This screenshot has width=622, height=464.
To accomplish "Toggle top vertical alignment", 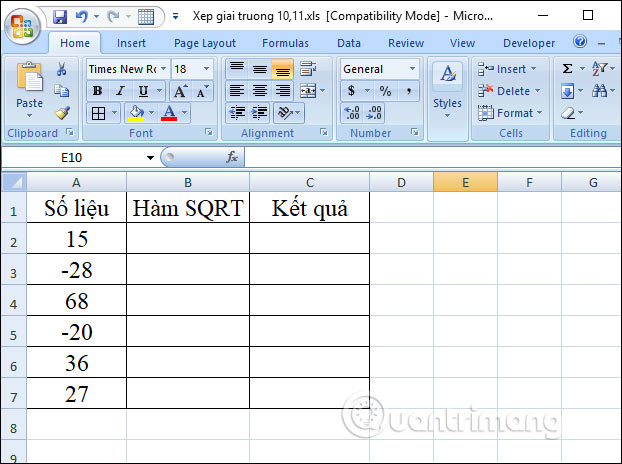I will point(237,69).
